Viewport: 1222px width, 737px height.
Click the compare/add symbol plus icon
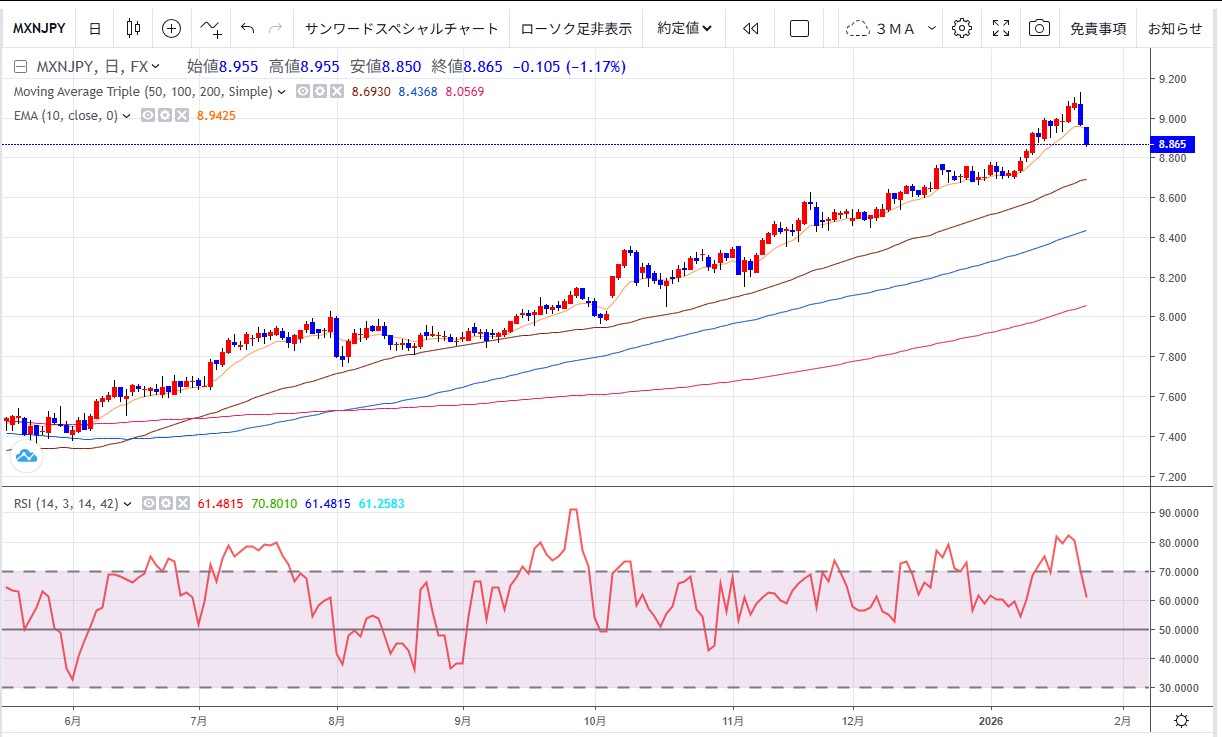tap(172, 28)
